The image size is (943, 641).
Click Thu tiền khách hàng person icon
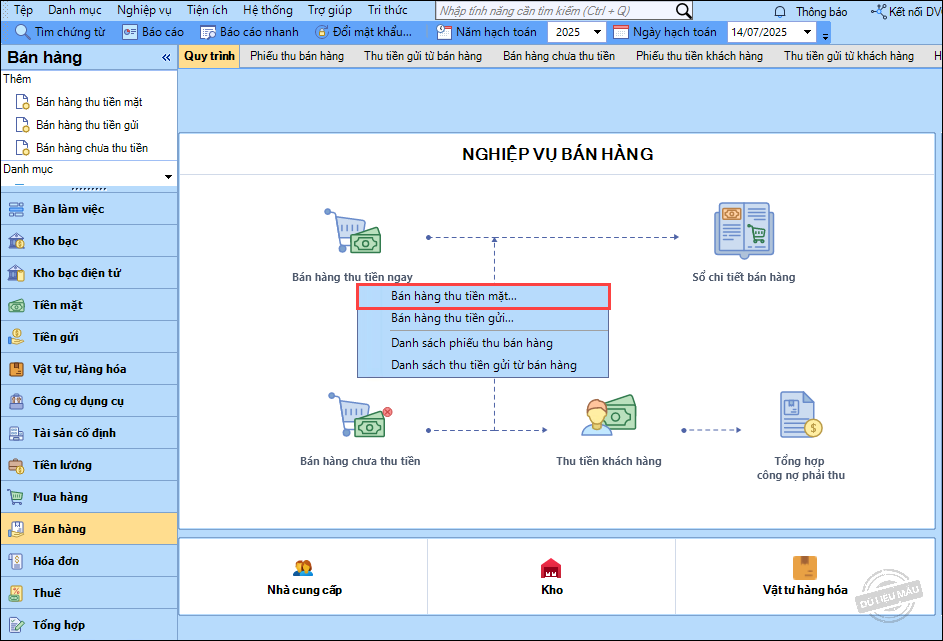tap(609, 415)
